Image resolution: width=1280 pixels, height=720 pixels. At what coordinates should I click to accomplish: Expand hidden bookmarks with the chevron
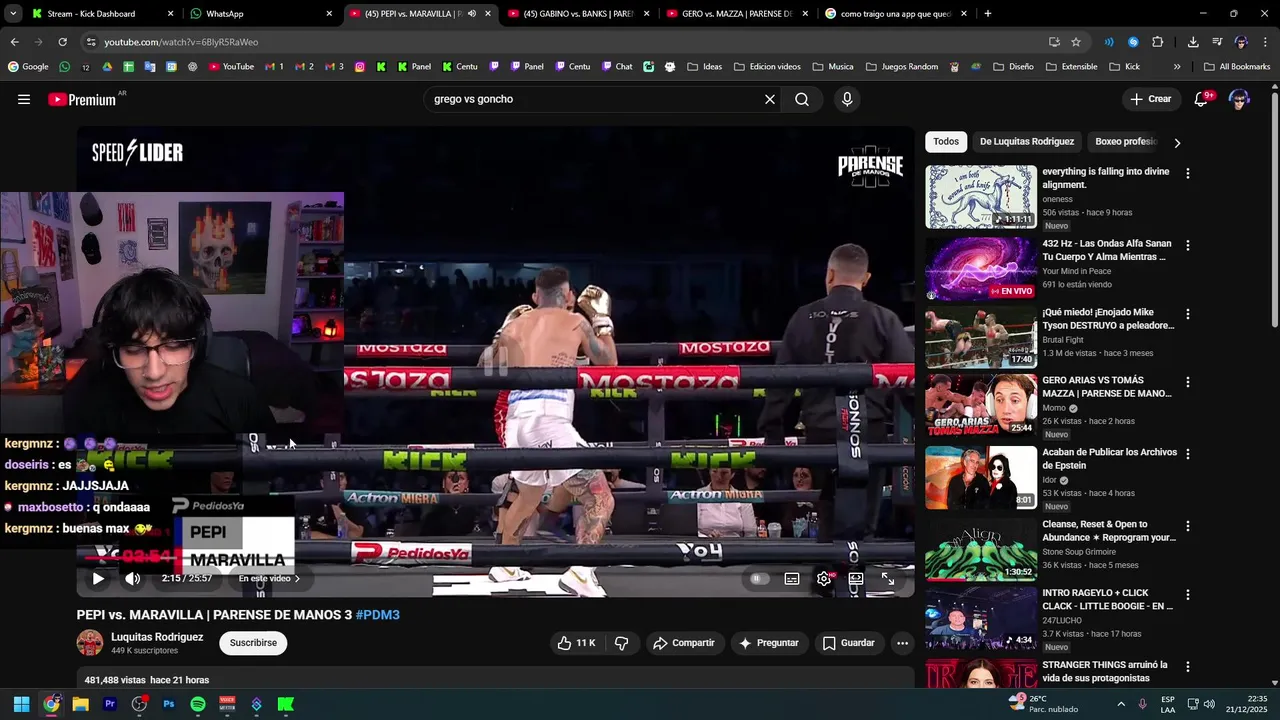coord(1177,67)
